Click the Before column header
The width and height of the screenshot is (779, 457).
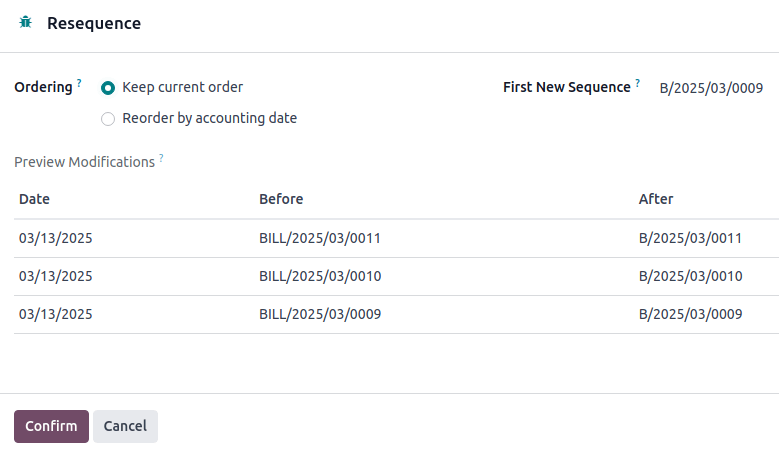click(x=281, y=199)
